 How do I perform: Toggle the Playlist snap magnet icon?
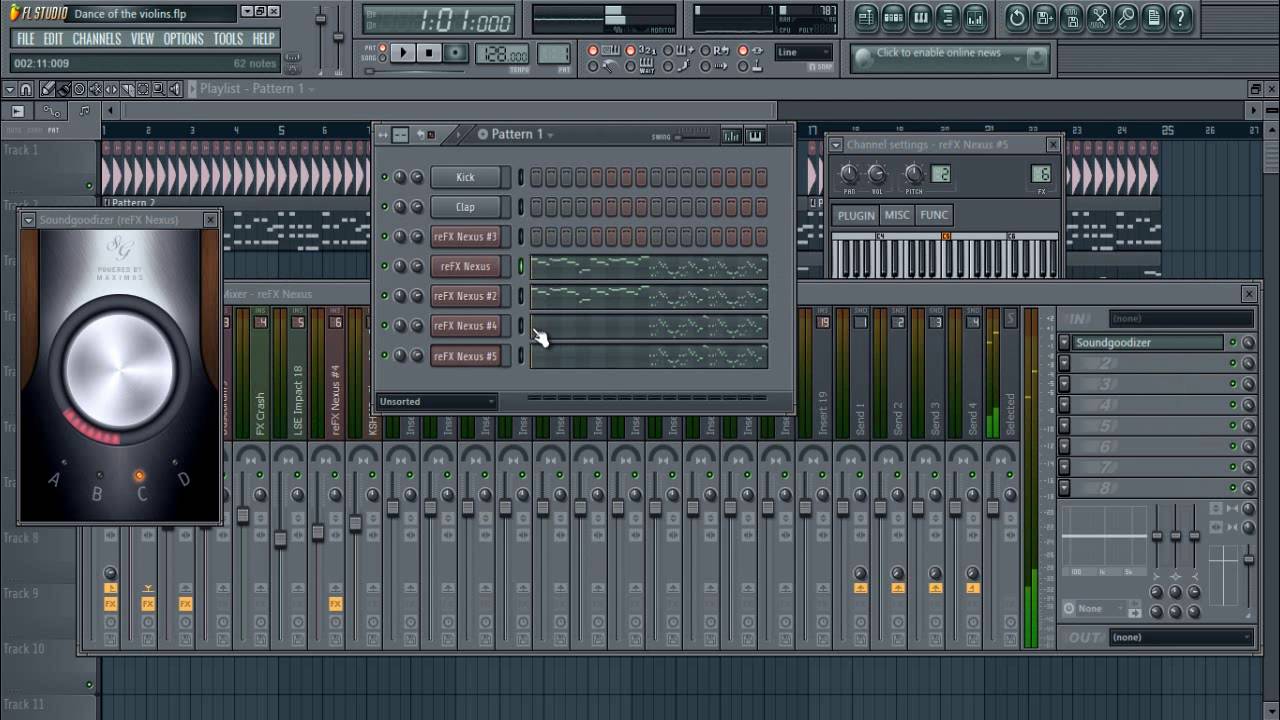[x=26, y=89]
